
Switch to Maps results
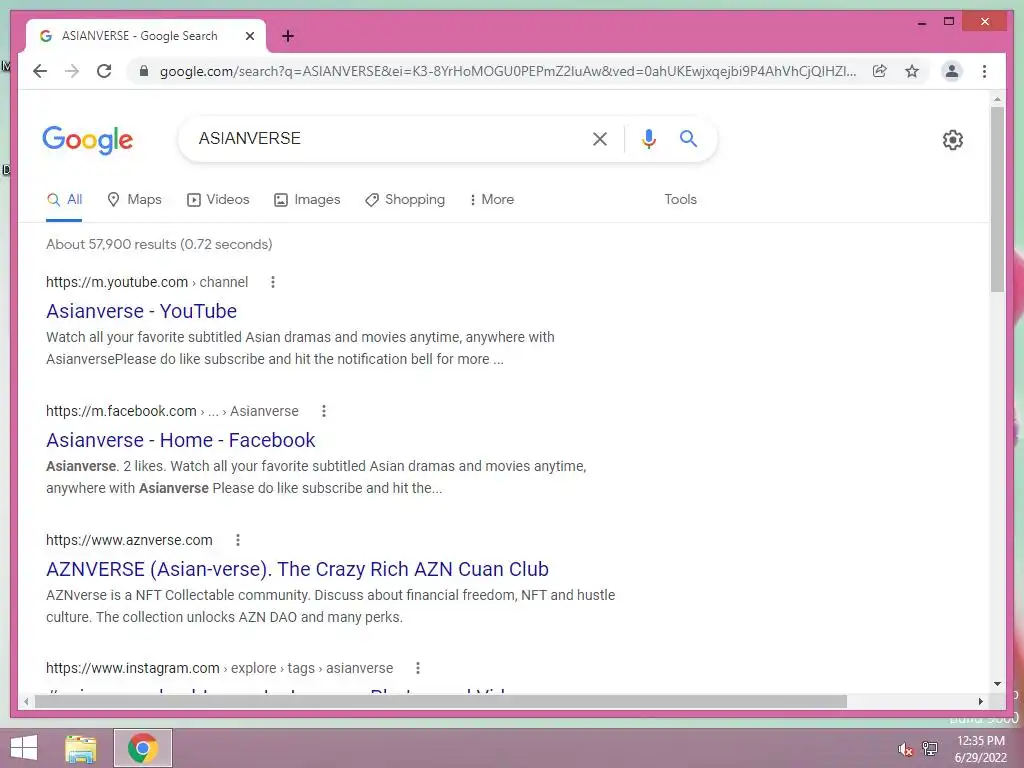[x=134, y=200]
